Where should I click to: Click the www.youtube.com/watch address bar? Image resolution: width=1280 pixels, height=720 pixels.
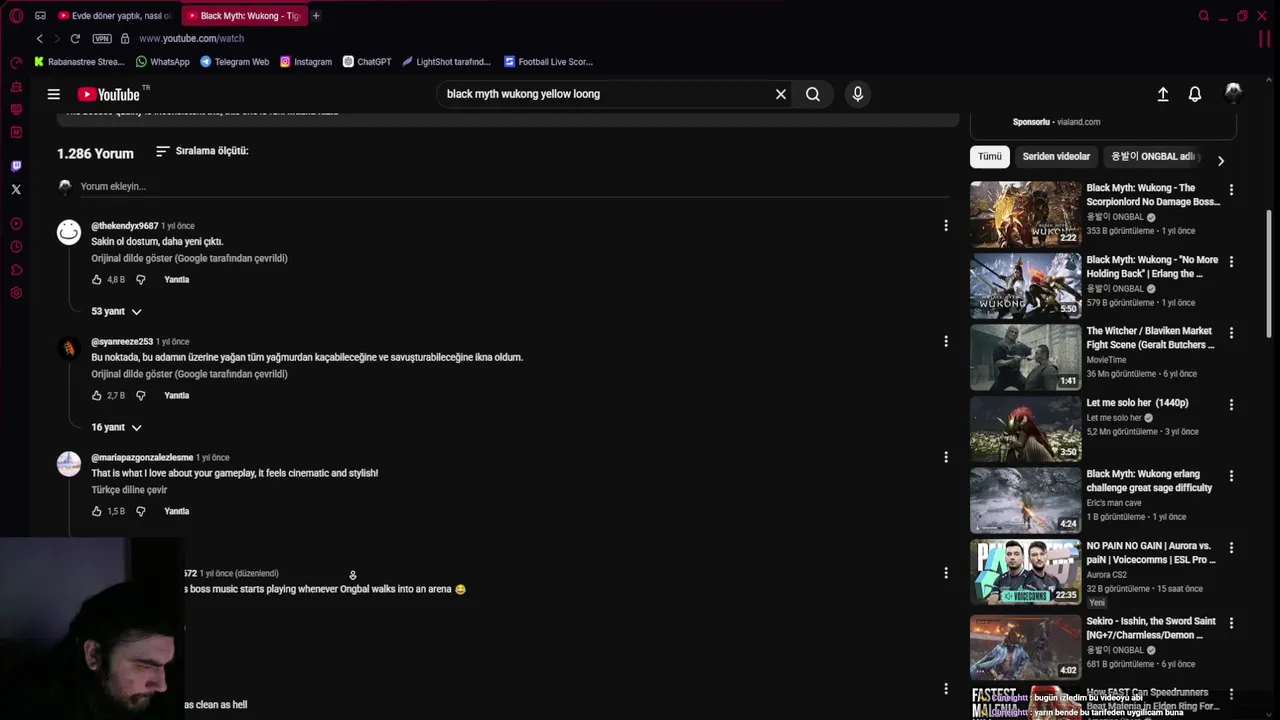[191, 38]
